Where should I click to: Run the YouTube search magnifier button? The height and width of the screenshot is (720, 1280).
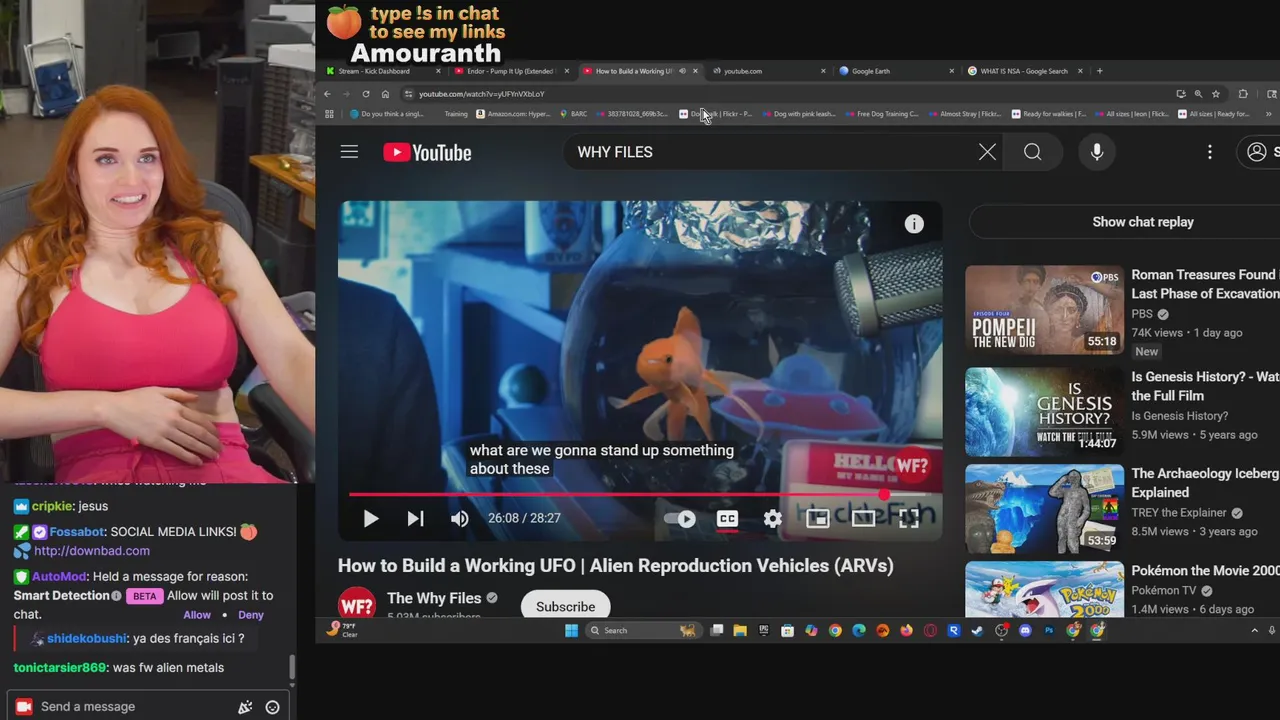point(1033,152)
